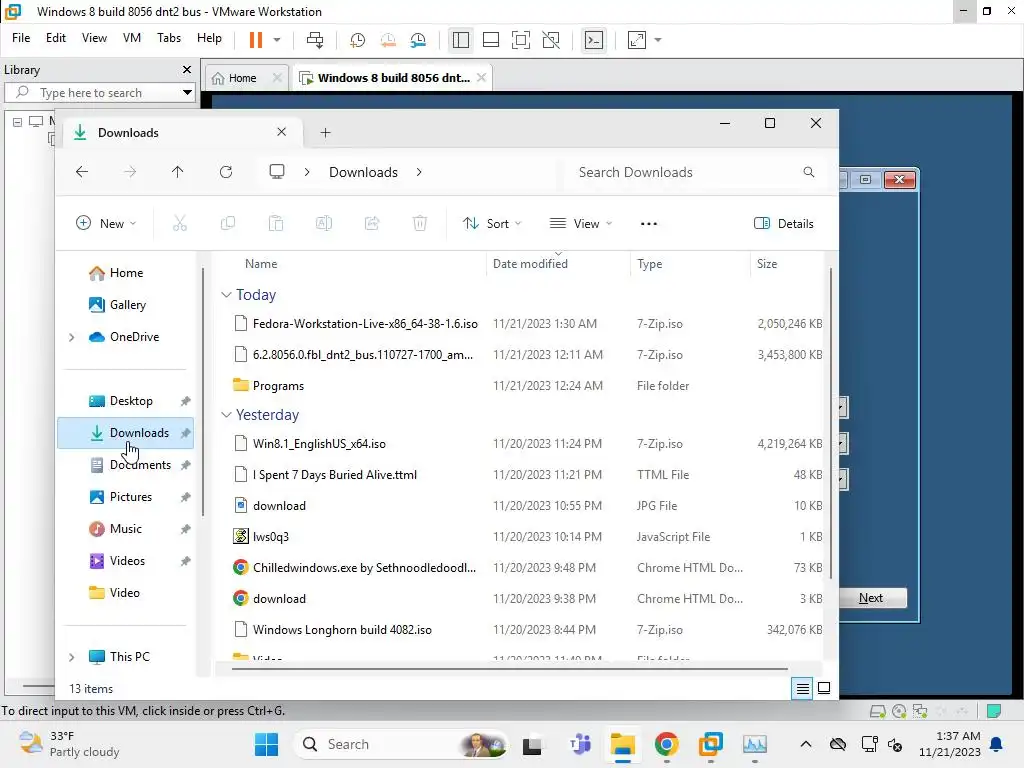Open the See more ellipsis menu
The height and width of the screenshot is (768, 1024).
point(648,223)
